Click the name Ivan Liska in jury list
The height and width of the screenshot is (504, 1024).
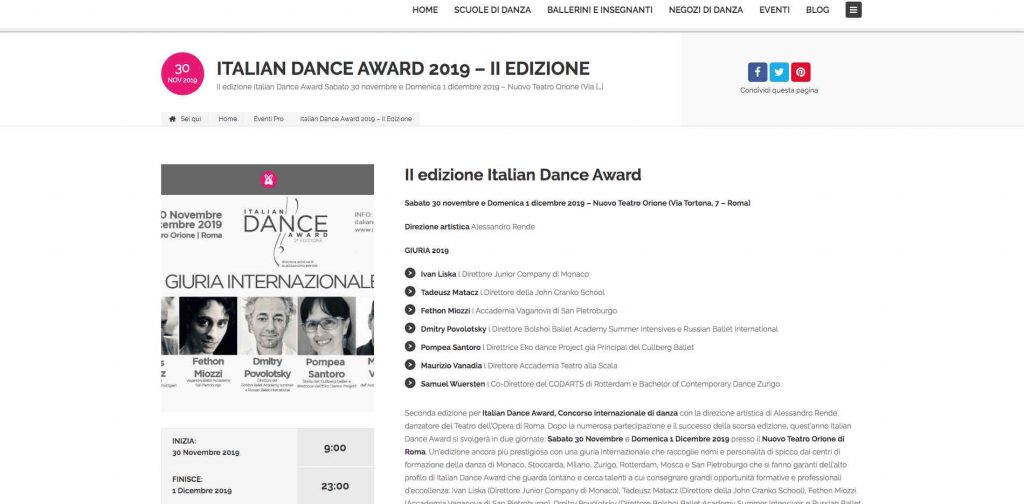[x=438, y=274]
